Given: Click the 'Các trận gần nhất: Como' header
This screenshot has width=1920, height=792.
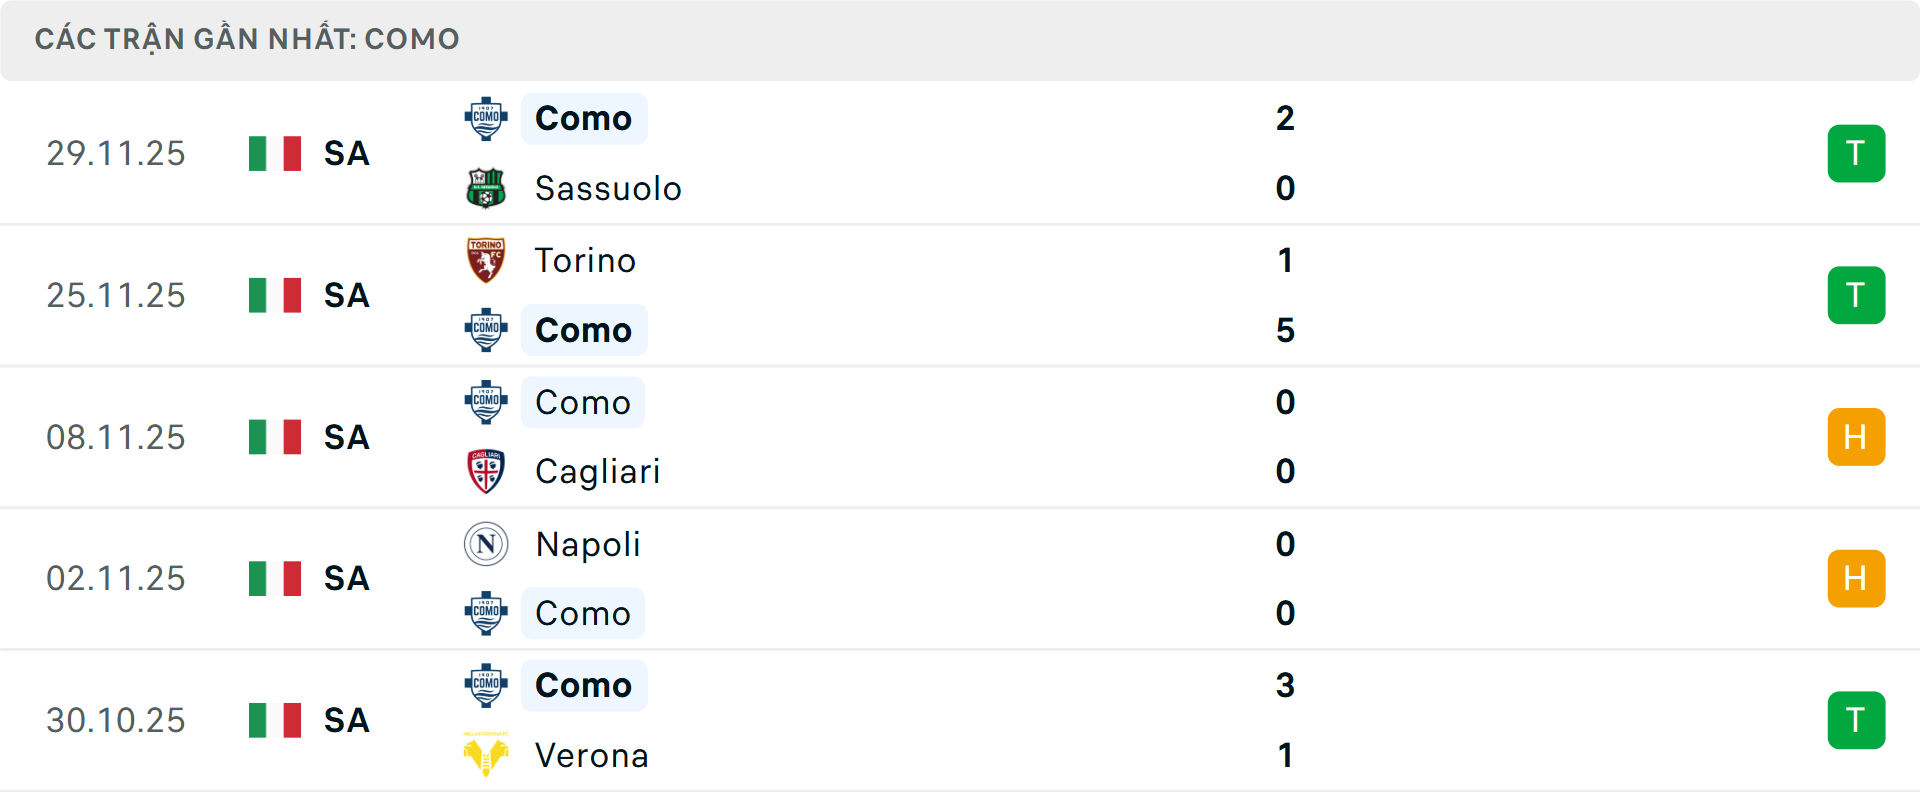Looking at the screenshot, I should [x=247, y=39].
